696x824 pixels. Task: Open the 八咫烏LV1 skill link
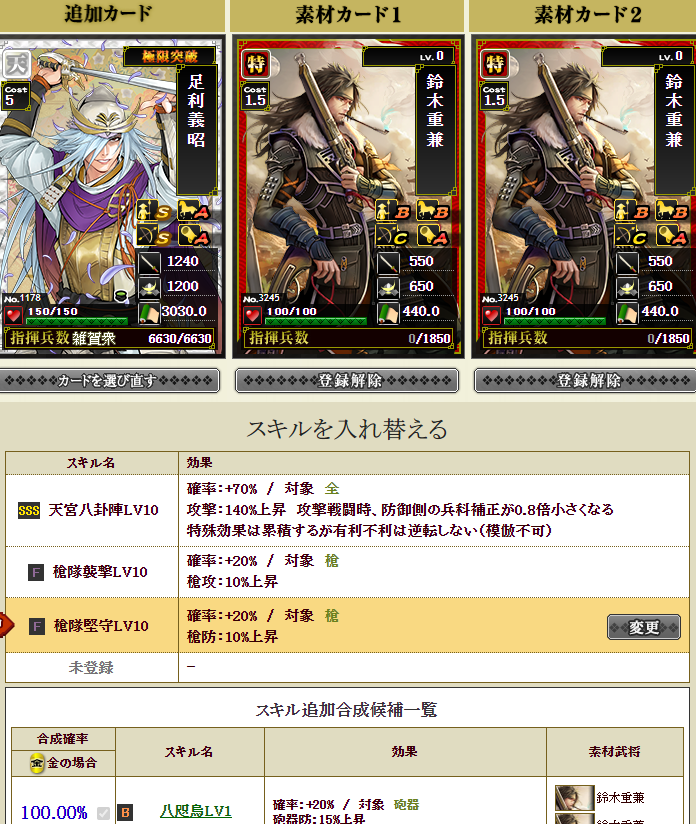click(196, 811)
